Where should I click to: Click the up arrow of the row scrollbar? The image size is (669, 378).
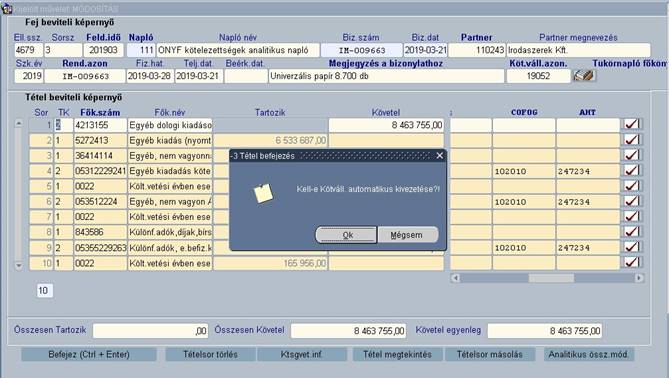point(19,124)
